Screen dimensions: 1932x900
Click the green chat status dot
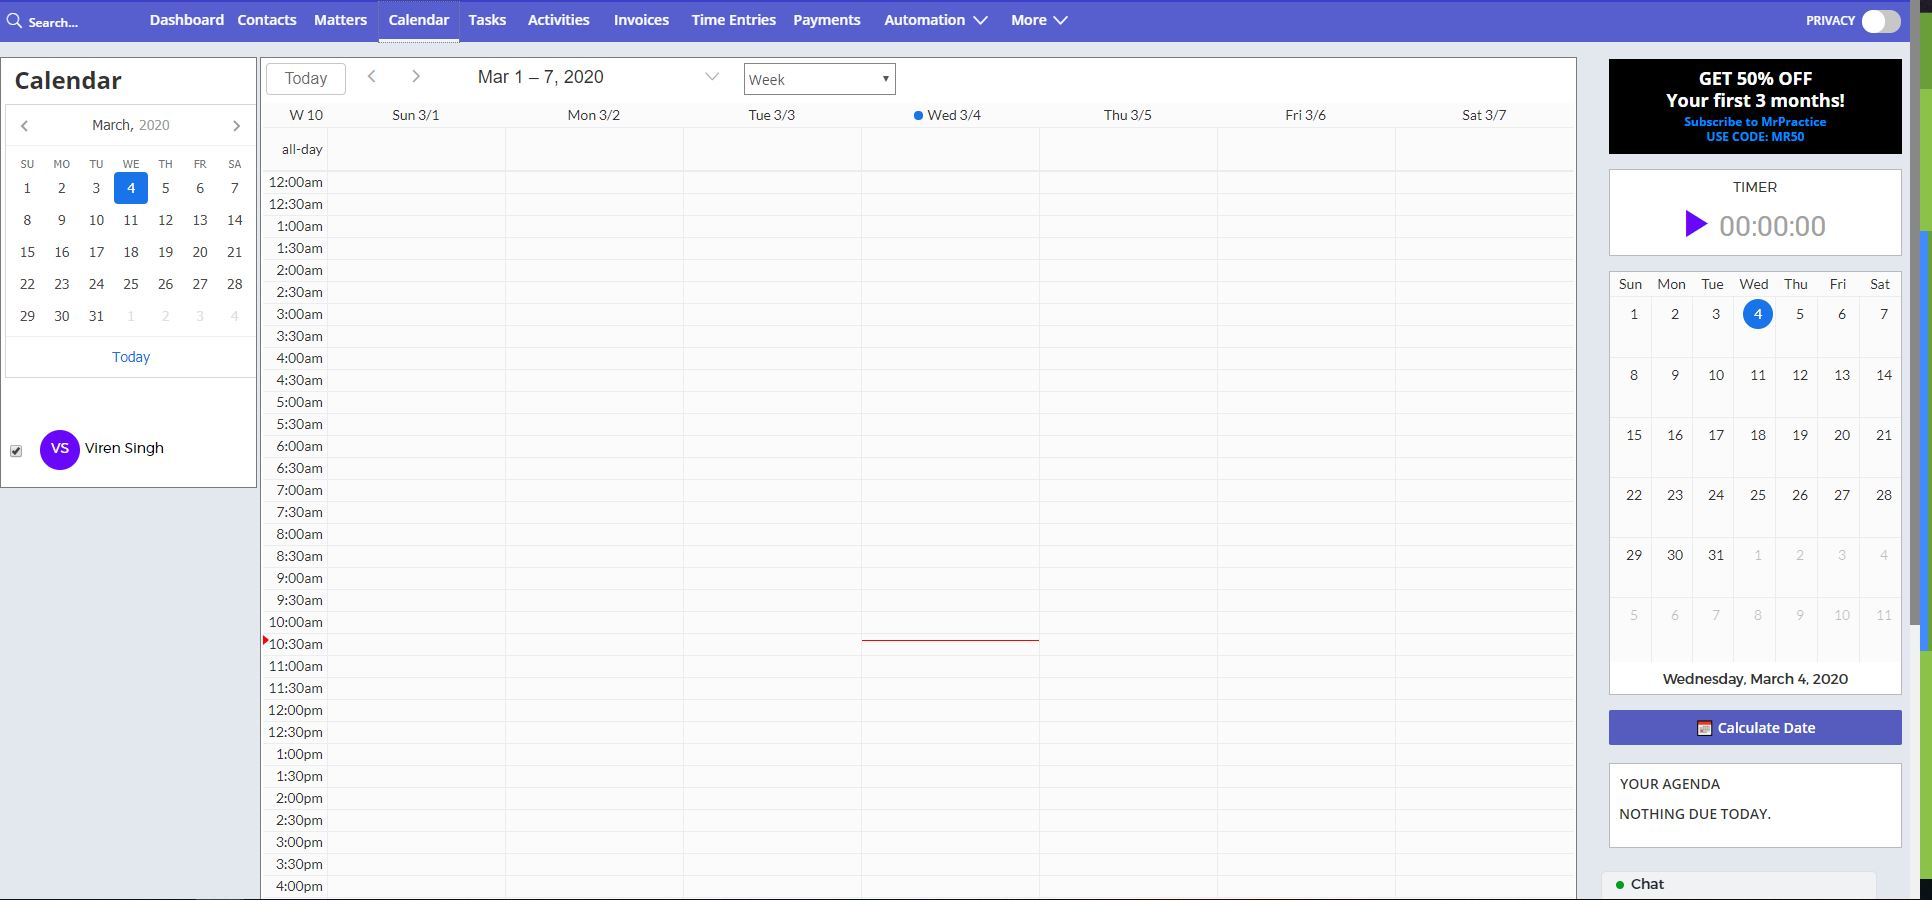[1620, 885]
